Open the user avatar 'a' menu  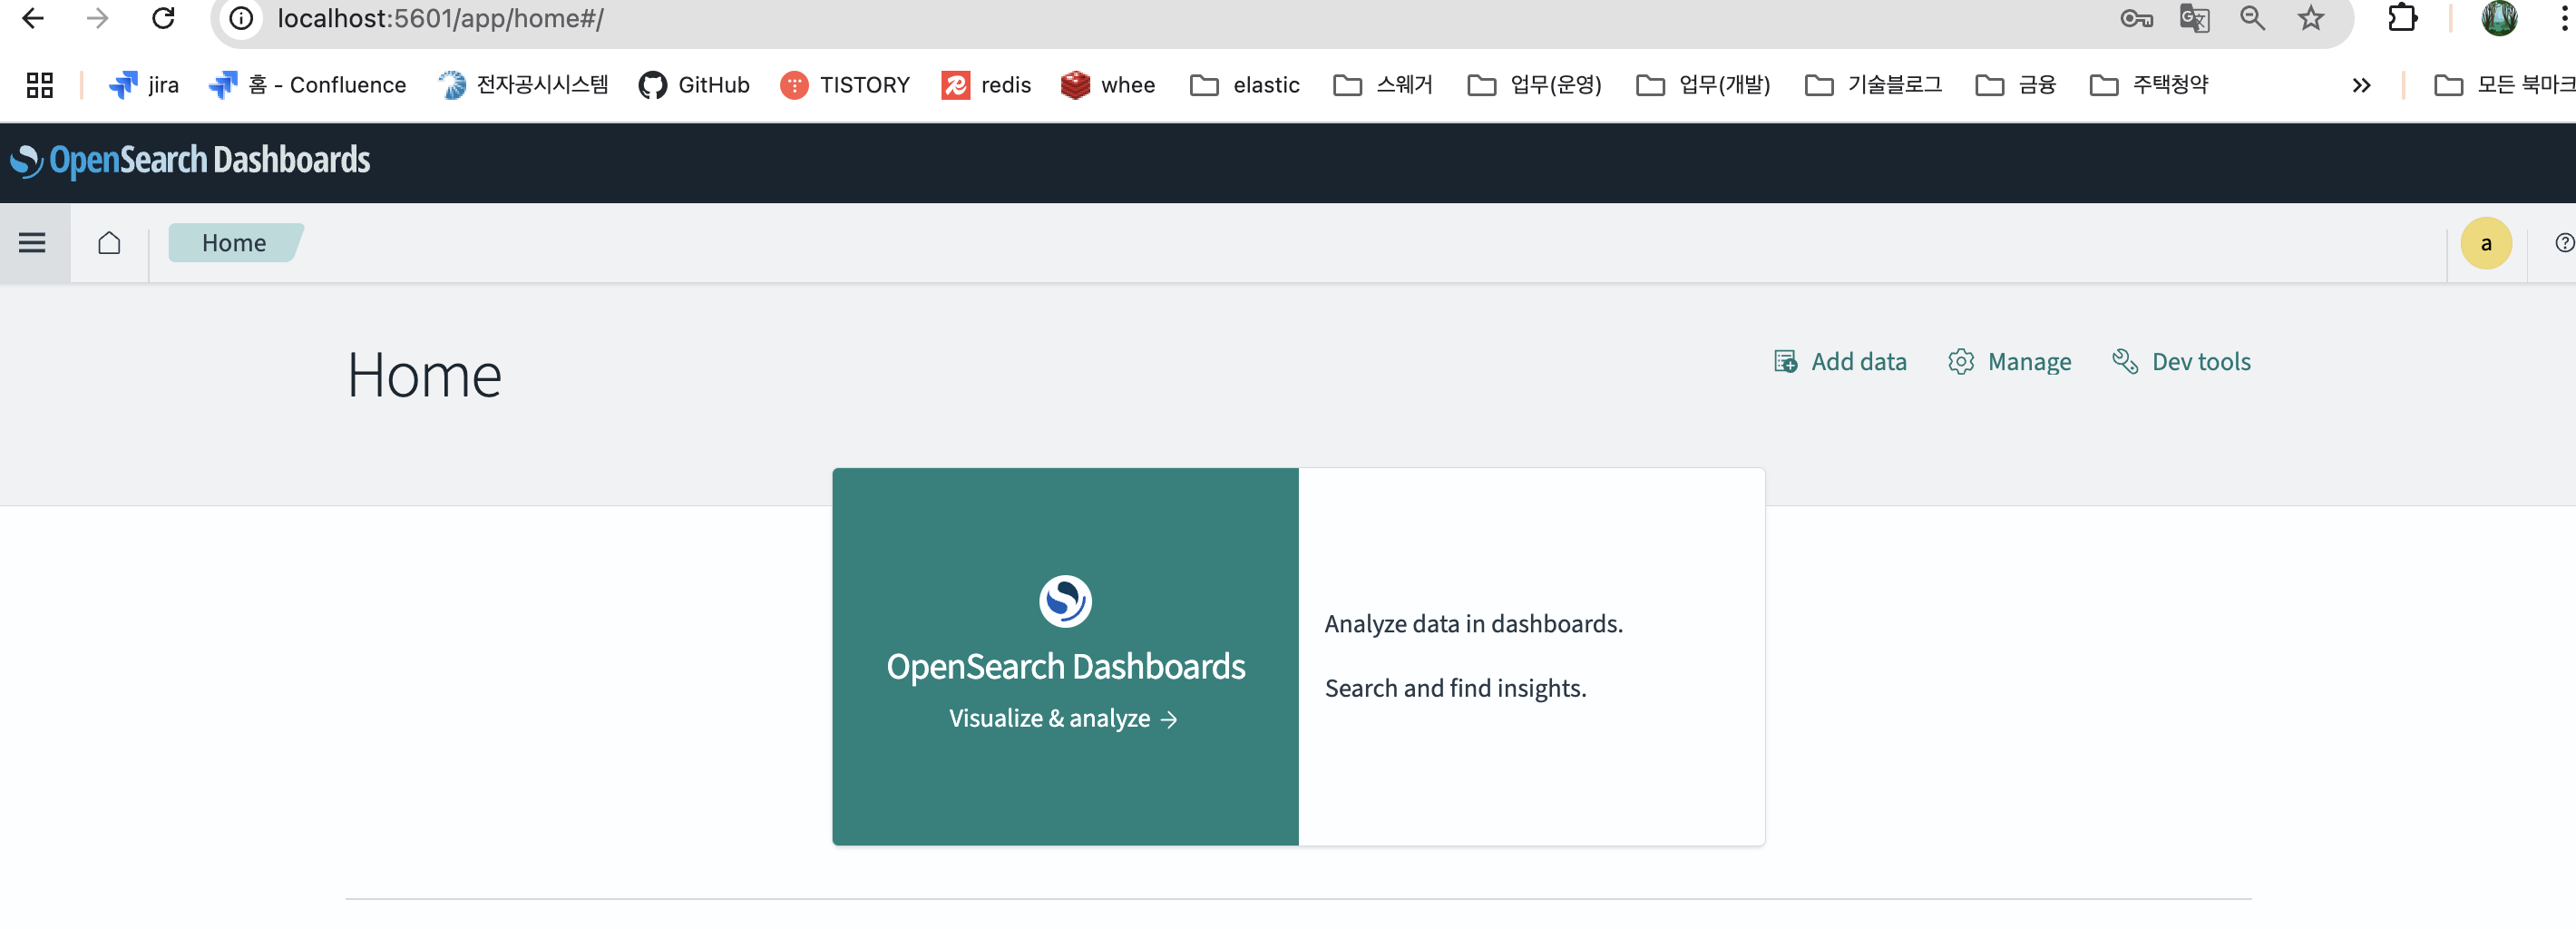[2486, 243]
